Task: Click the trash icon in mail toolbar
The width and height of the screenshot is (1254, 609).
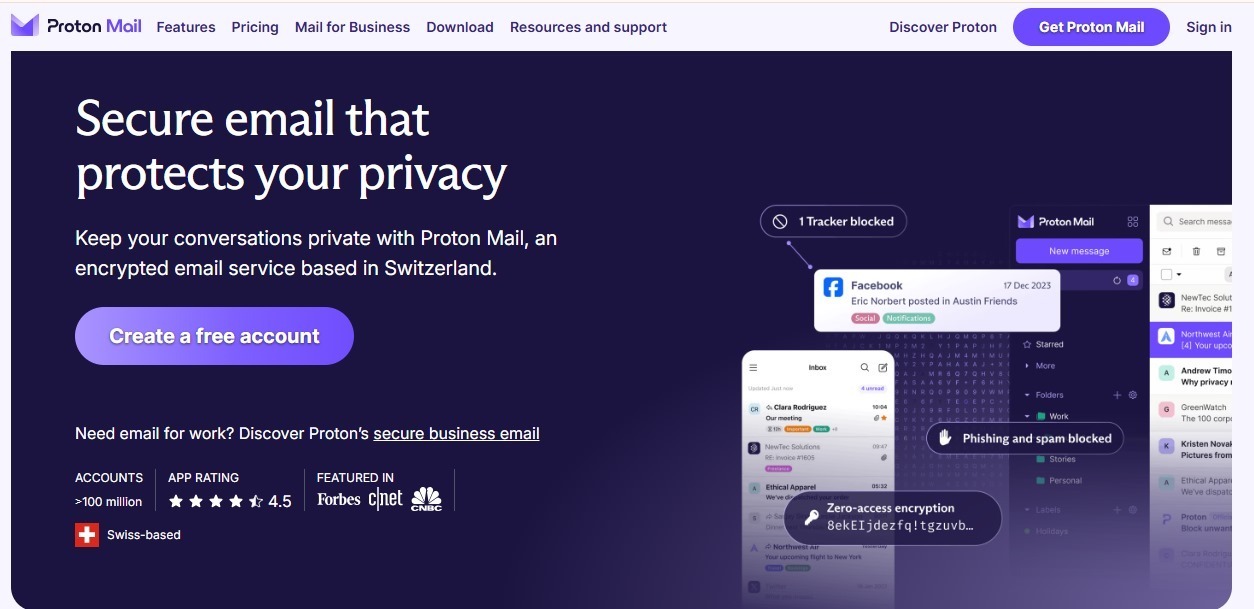Action: (x=1196, y=251)
